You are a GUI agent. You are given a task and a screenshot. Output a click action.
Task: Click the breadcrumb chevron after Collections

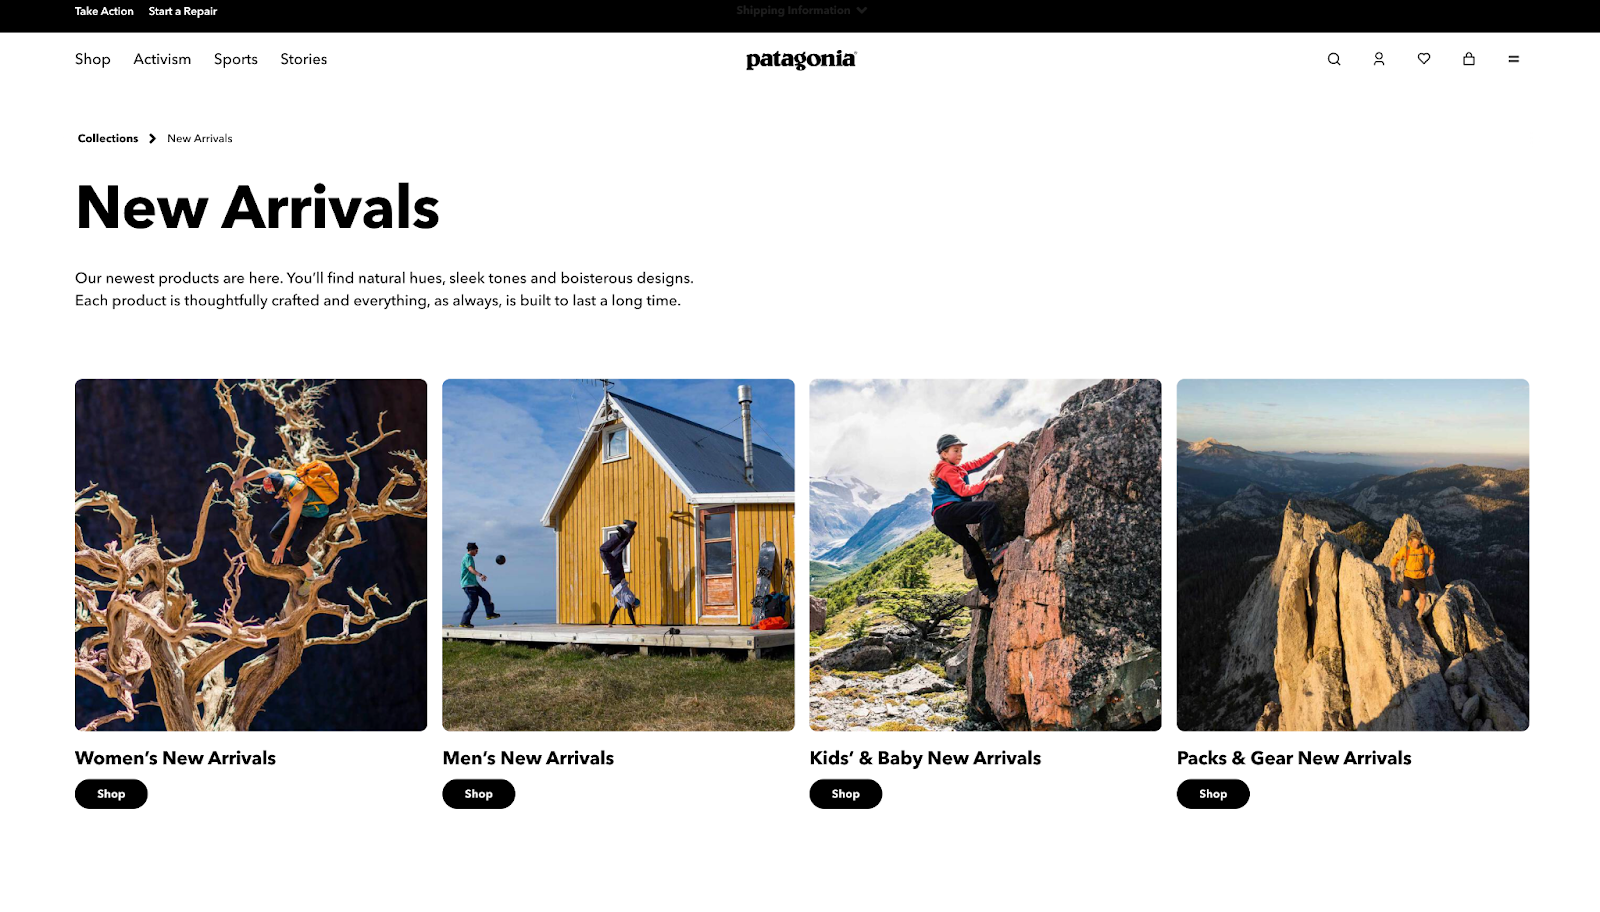[153, 139]
